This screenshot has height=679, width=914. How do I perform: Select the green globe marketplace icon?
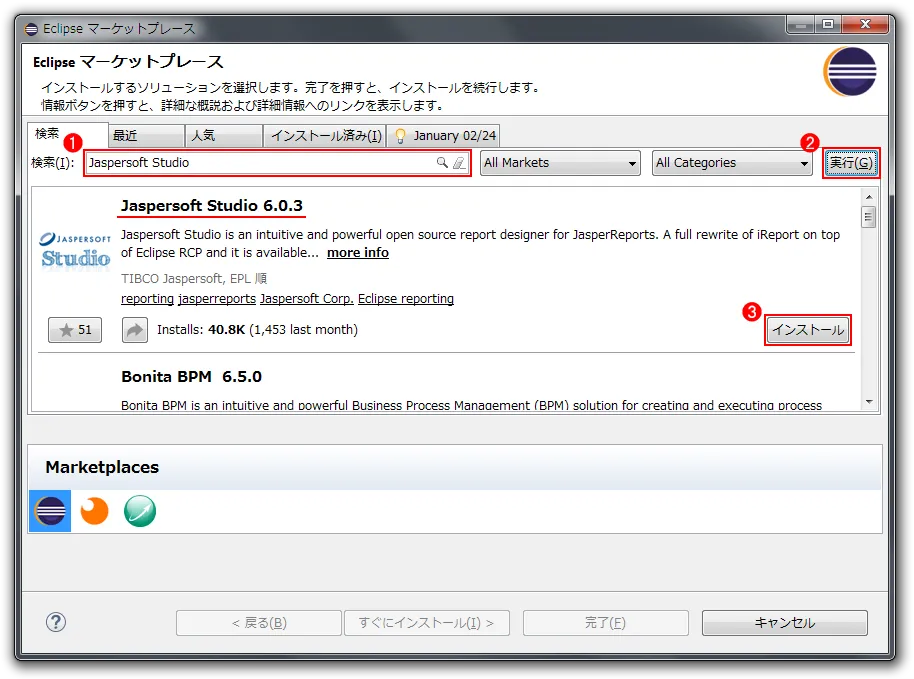(140, 511)
